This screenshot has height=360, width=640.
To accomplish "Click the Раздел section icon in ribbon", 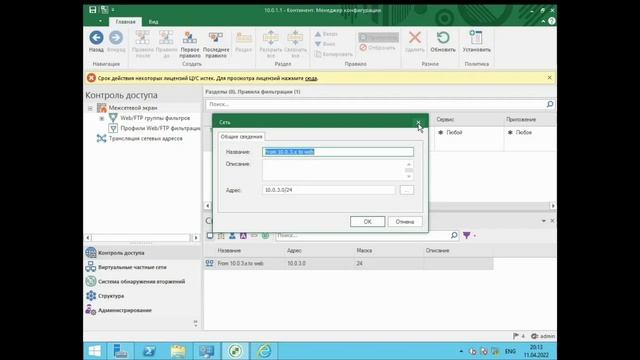I will (244, 38).
